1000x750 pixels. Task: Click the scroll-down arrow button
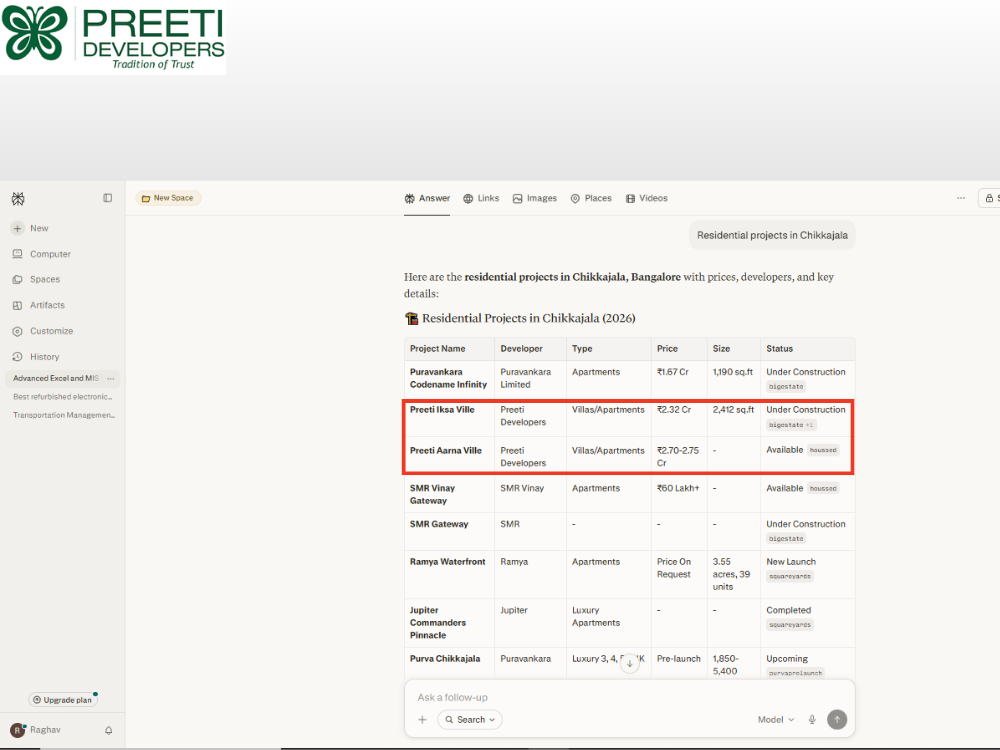(629, 663)
